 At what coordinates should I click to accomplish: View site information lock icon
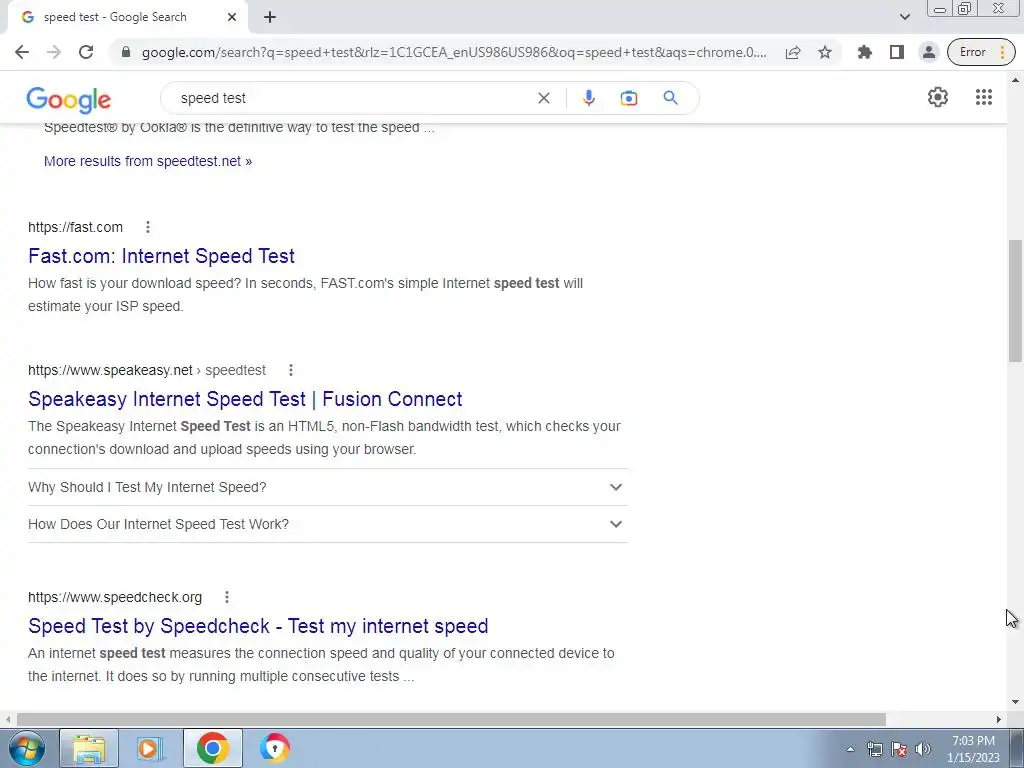coord(126,52)
